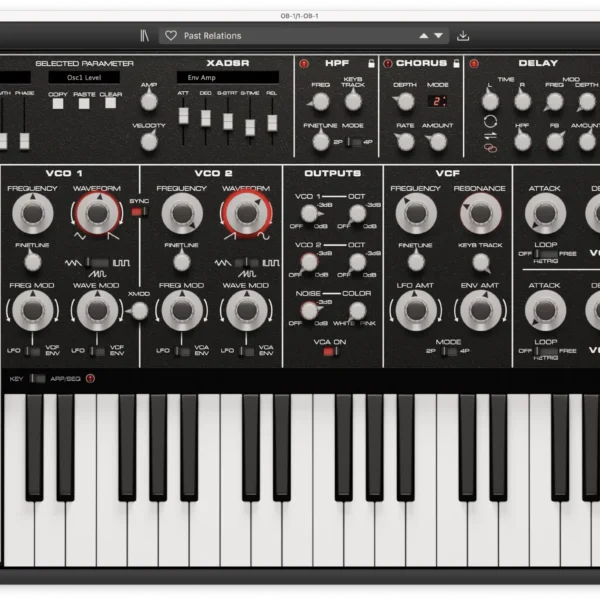600x600 pixels.
Task: Click the NOISE level knob
Action: (309, 311)
